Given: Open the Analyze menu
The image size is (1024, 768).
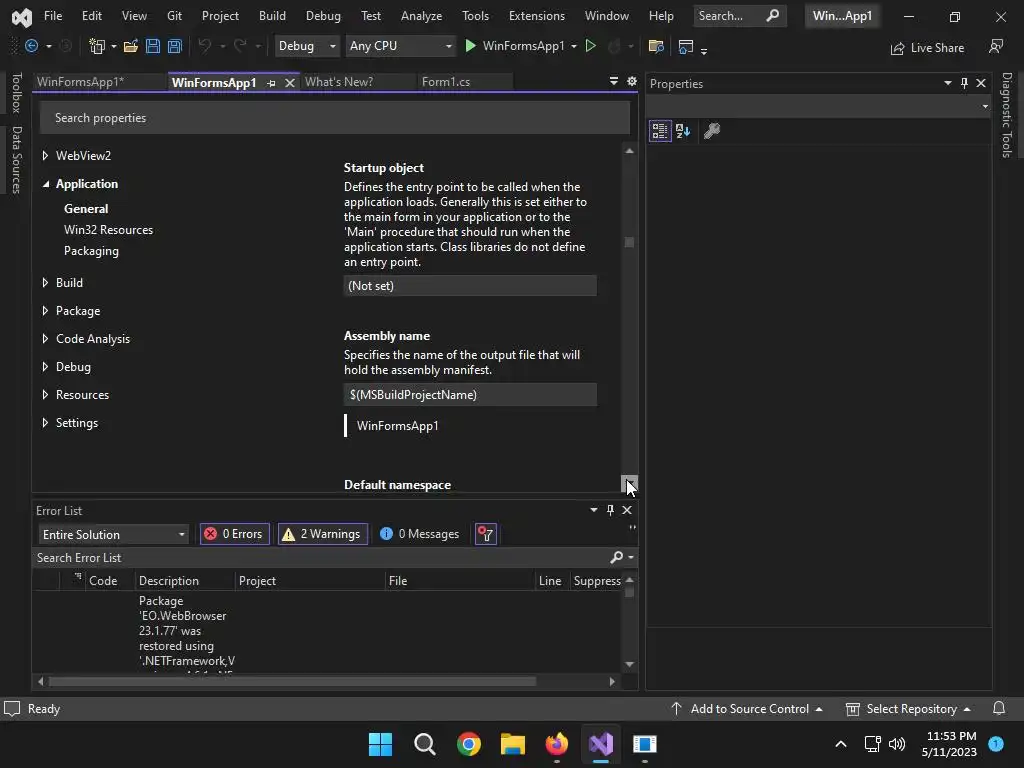Looking at the screenshot, I should click(x=421, y=16).
